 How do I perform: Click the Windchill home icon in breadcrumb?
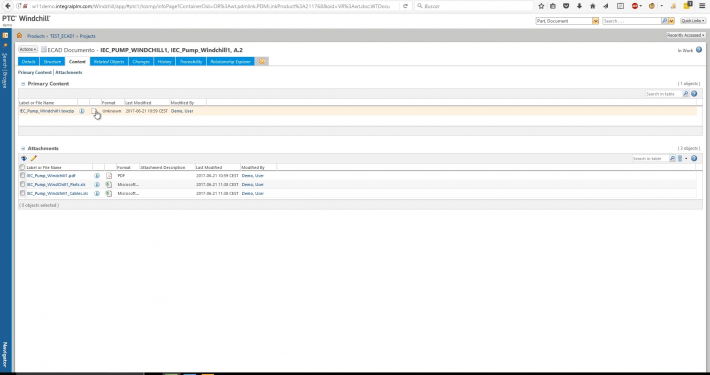(x=19, y=35)
